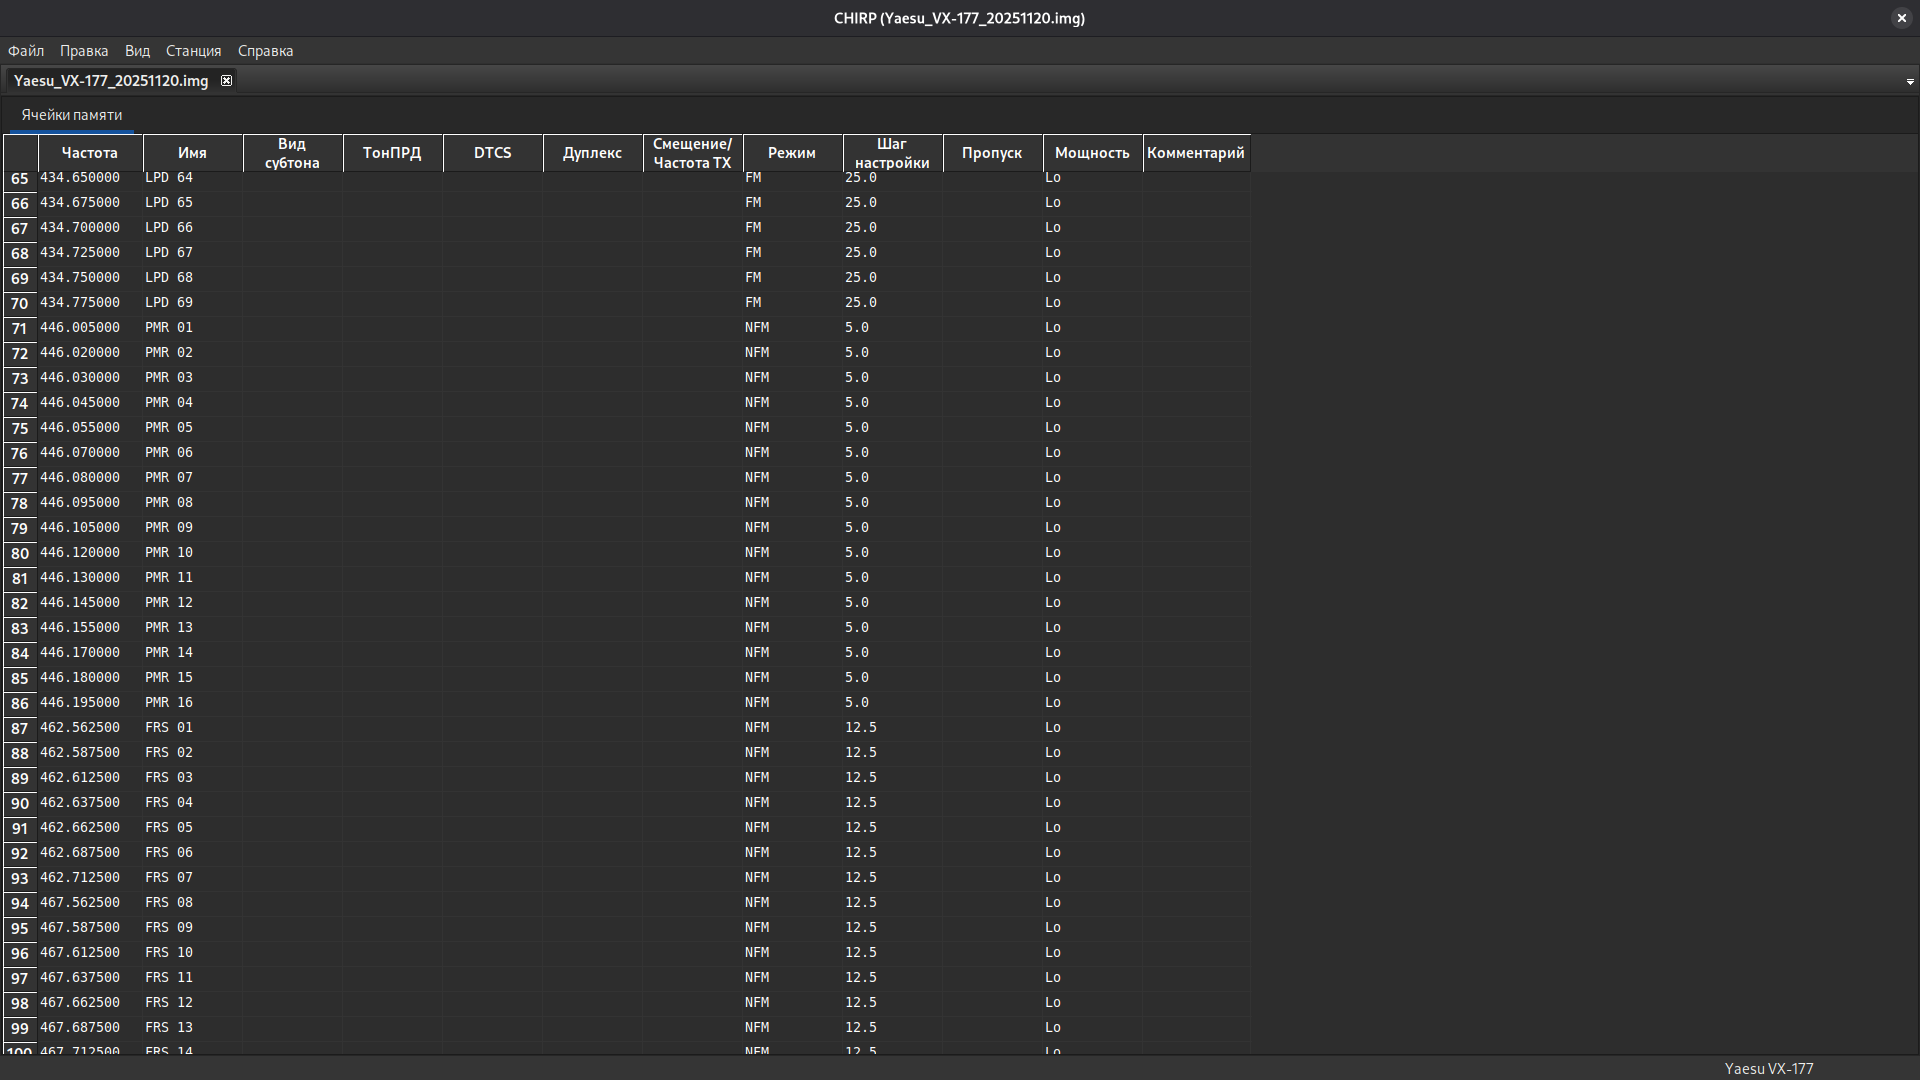The height and width of the screenshot is (1080, 1920).
Task: Click the Шаг настройки column header
Action: tap(892, 153)
